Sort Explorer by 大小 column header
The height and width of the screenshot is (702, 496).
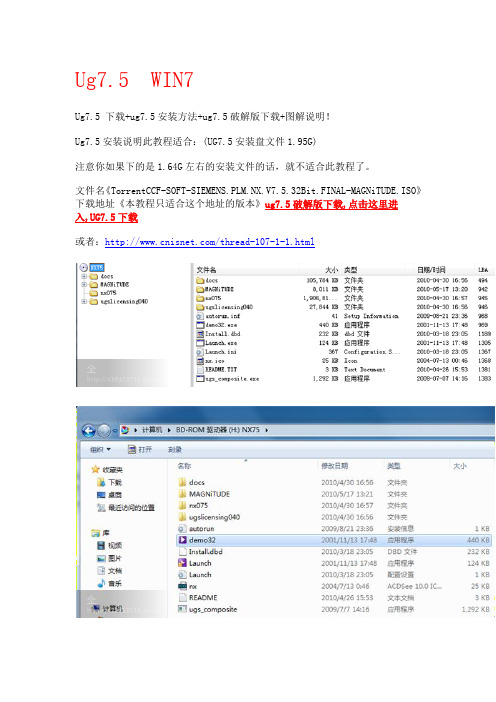point(460,466)
